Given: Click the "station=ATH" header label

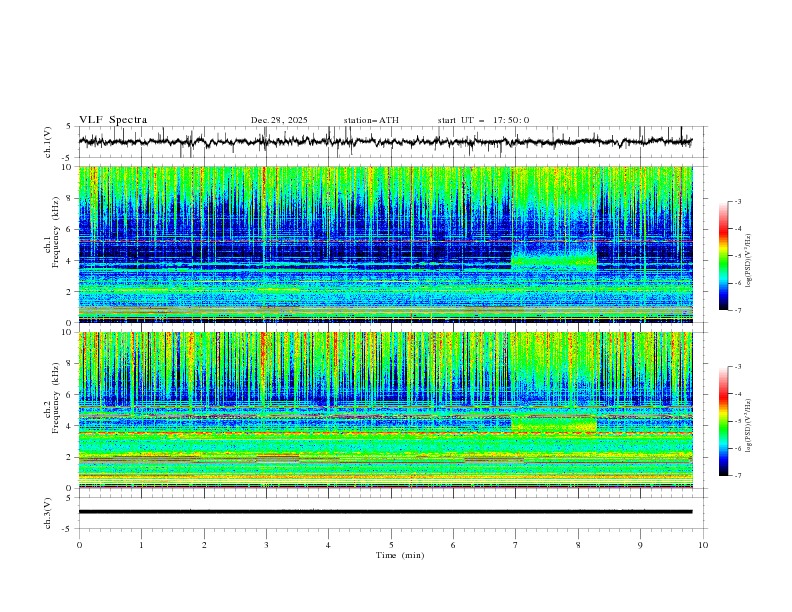Looking at the screenshot, I should [x=371, y=120].
